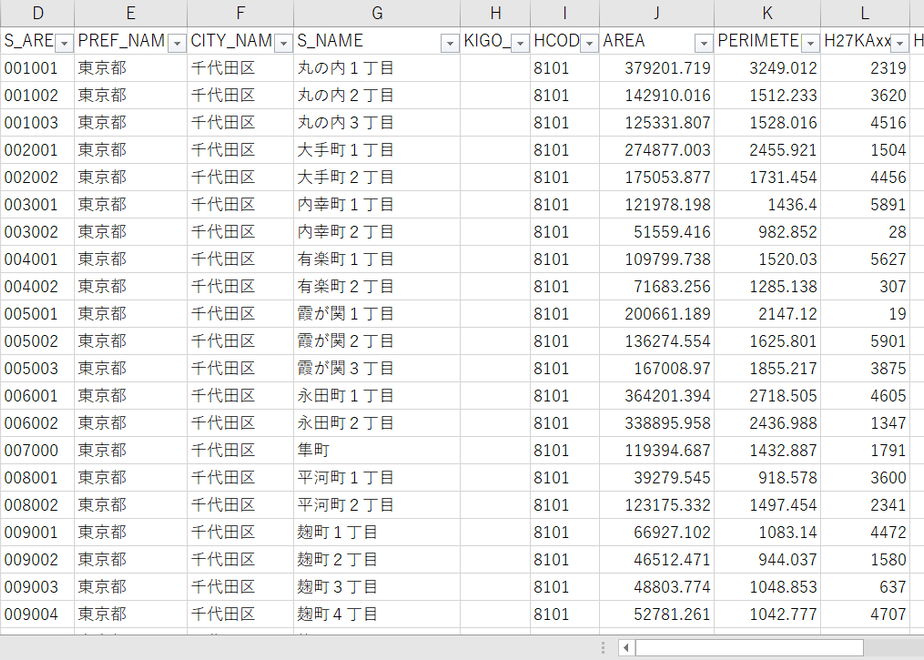Select cell 有楽町１丁目

point(377,259)
